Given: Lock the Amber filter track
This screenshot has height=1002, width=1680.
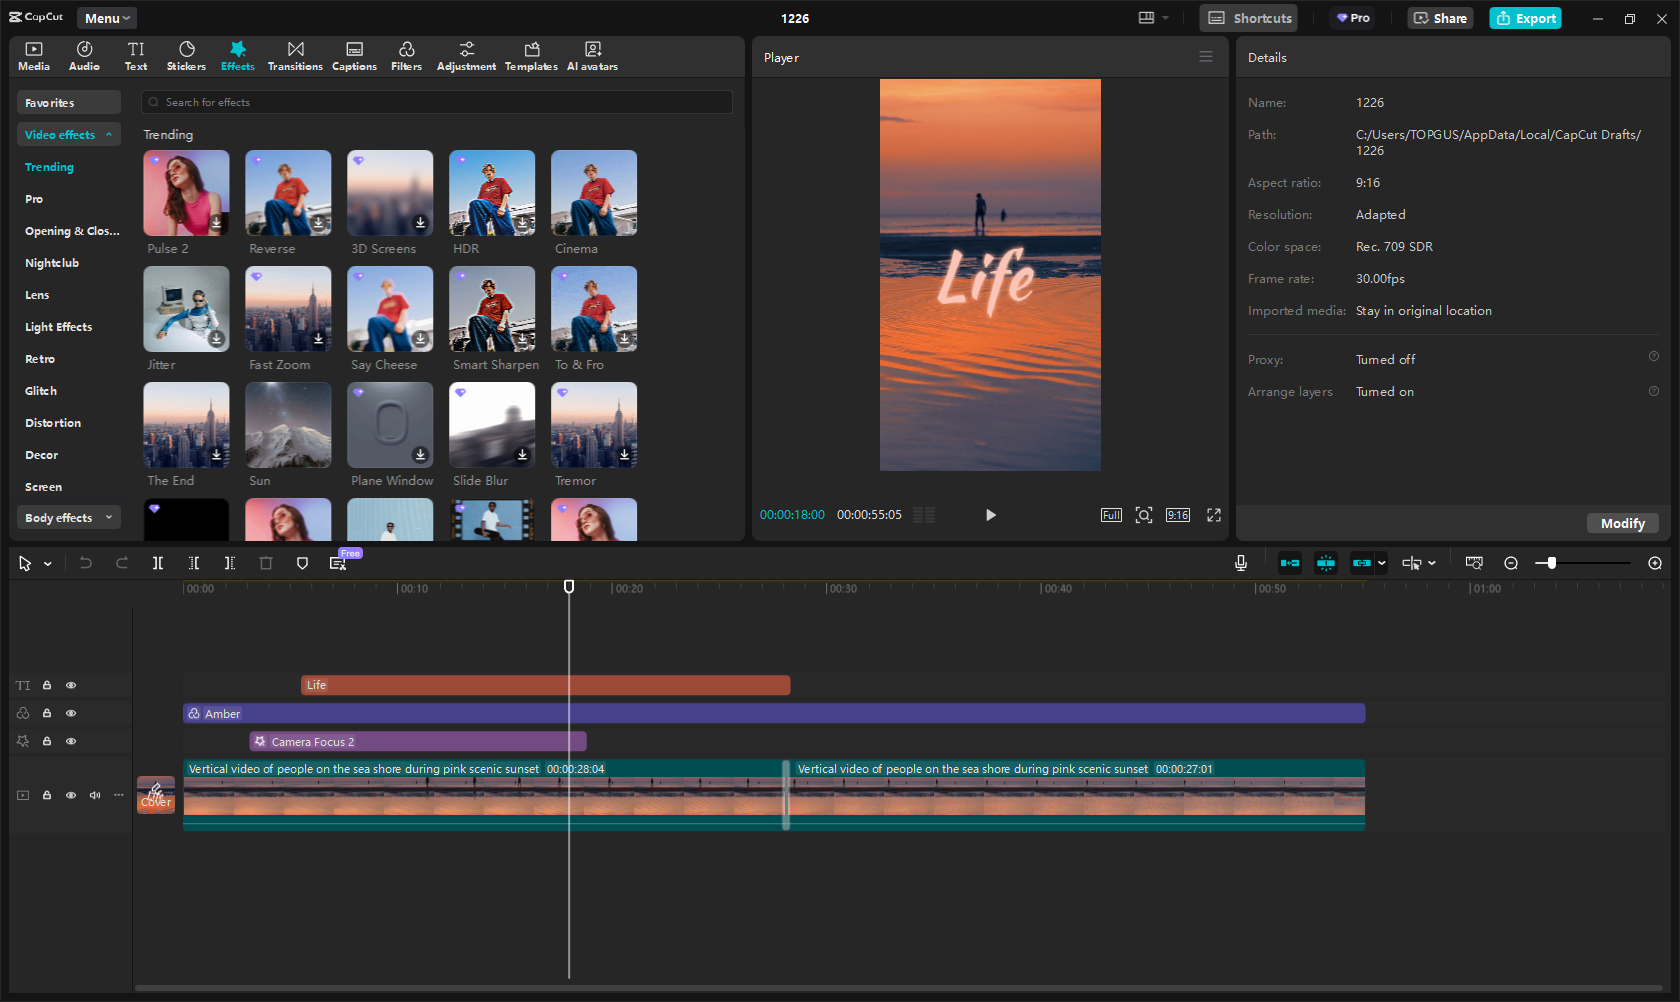Looking at the screenshot, I should pyautogui.click(x=47, y=713).
